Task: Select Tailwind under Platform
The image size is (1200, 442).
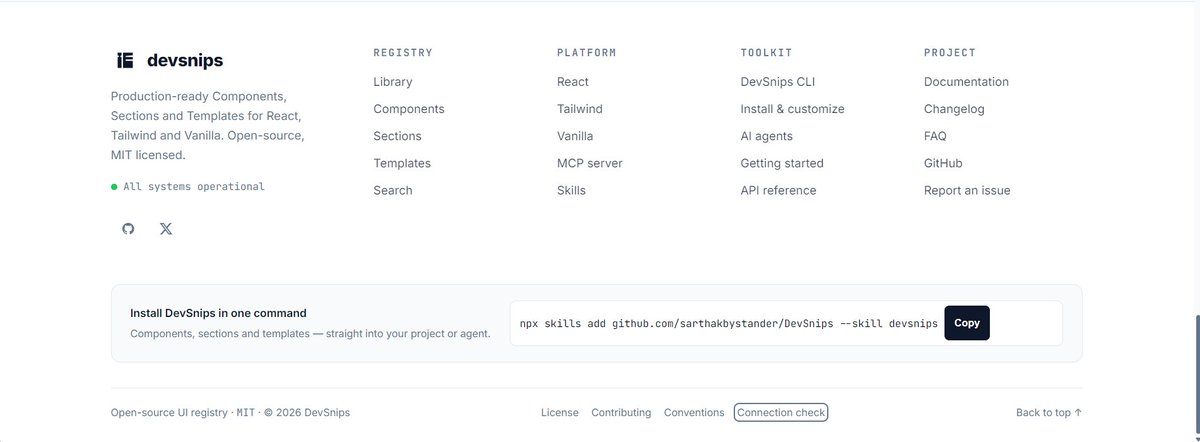Action: [x=580, y=109]
